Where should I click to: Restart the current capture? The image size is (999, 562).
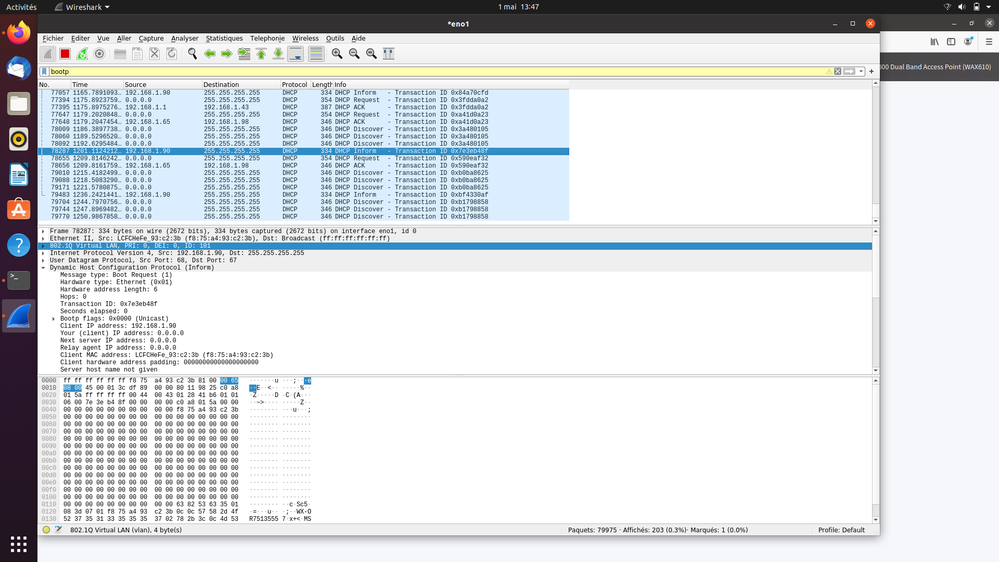coord(82,54)
